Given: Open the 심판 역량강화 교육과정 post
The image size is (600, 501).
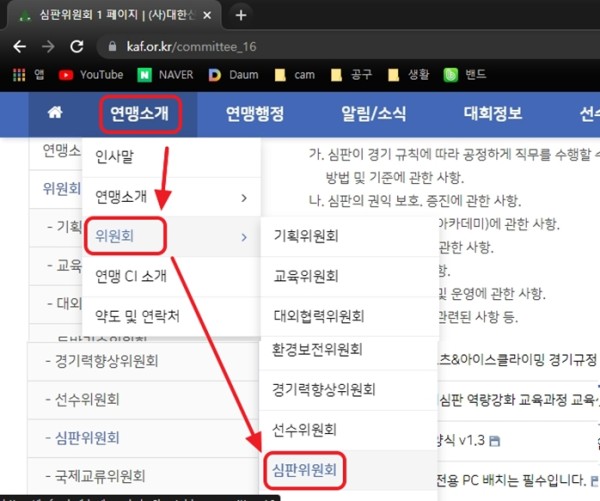Looking at the screenshot, I should tap(519, 400).
